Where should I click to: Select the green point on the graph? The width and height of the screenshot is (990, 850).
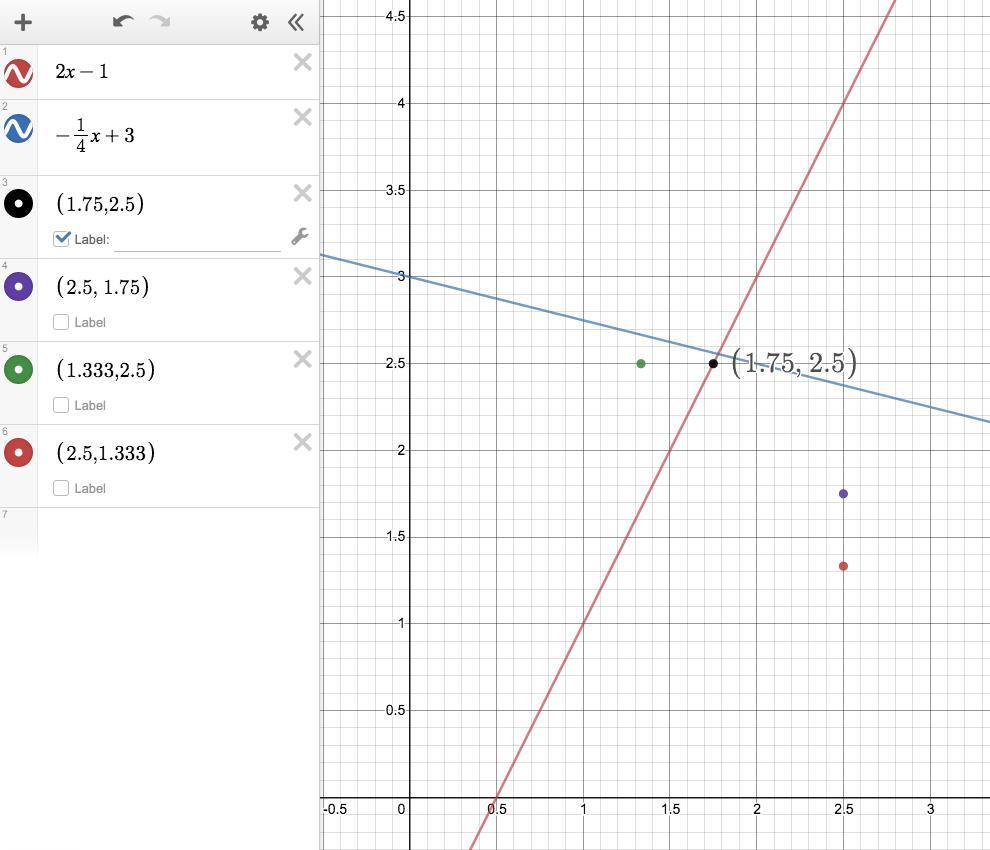point(641,363)
